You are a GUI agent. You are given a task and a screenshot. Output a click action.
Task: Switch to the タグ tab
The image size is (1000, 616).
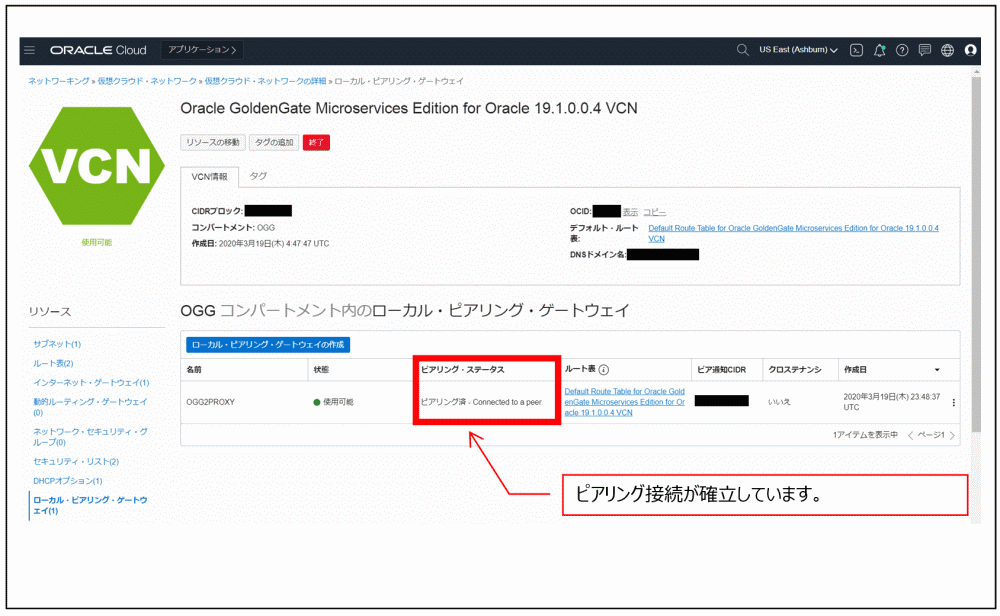pos(258,176)
